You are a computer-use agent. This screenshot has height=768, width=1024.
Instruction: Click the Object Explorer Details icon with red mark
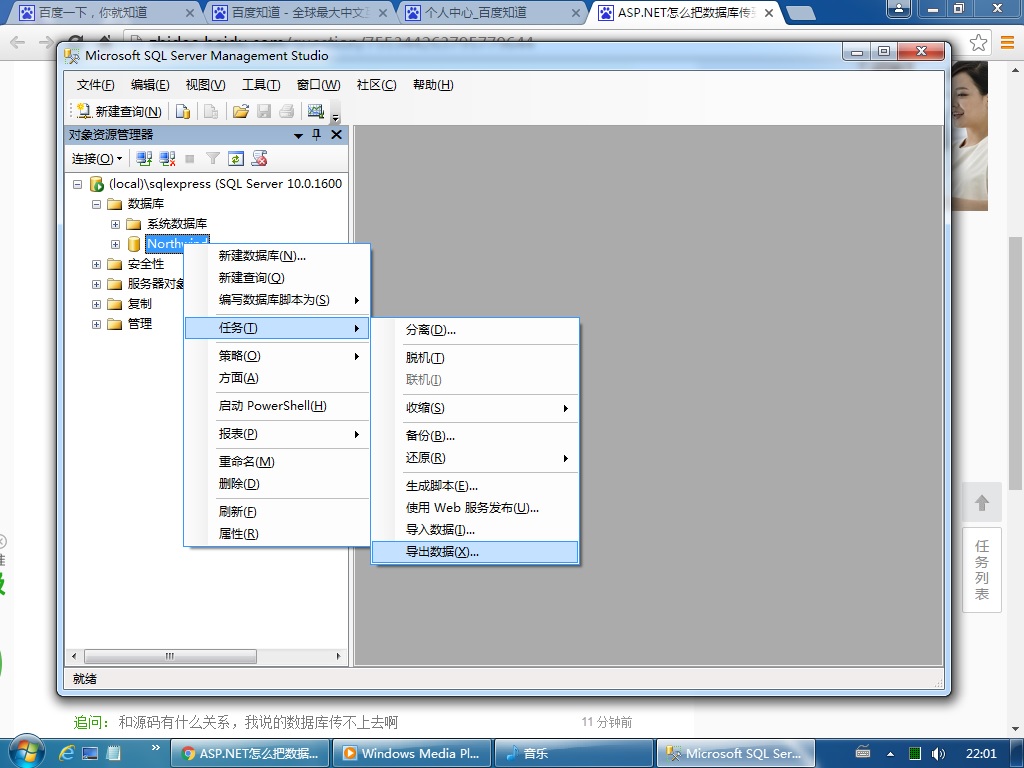(x=259, y=158)
